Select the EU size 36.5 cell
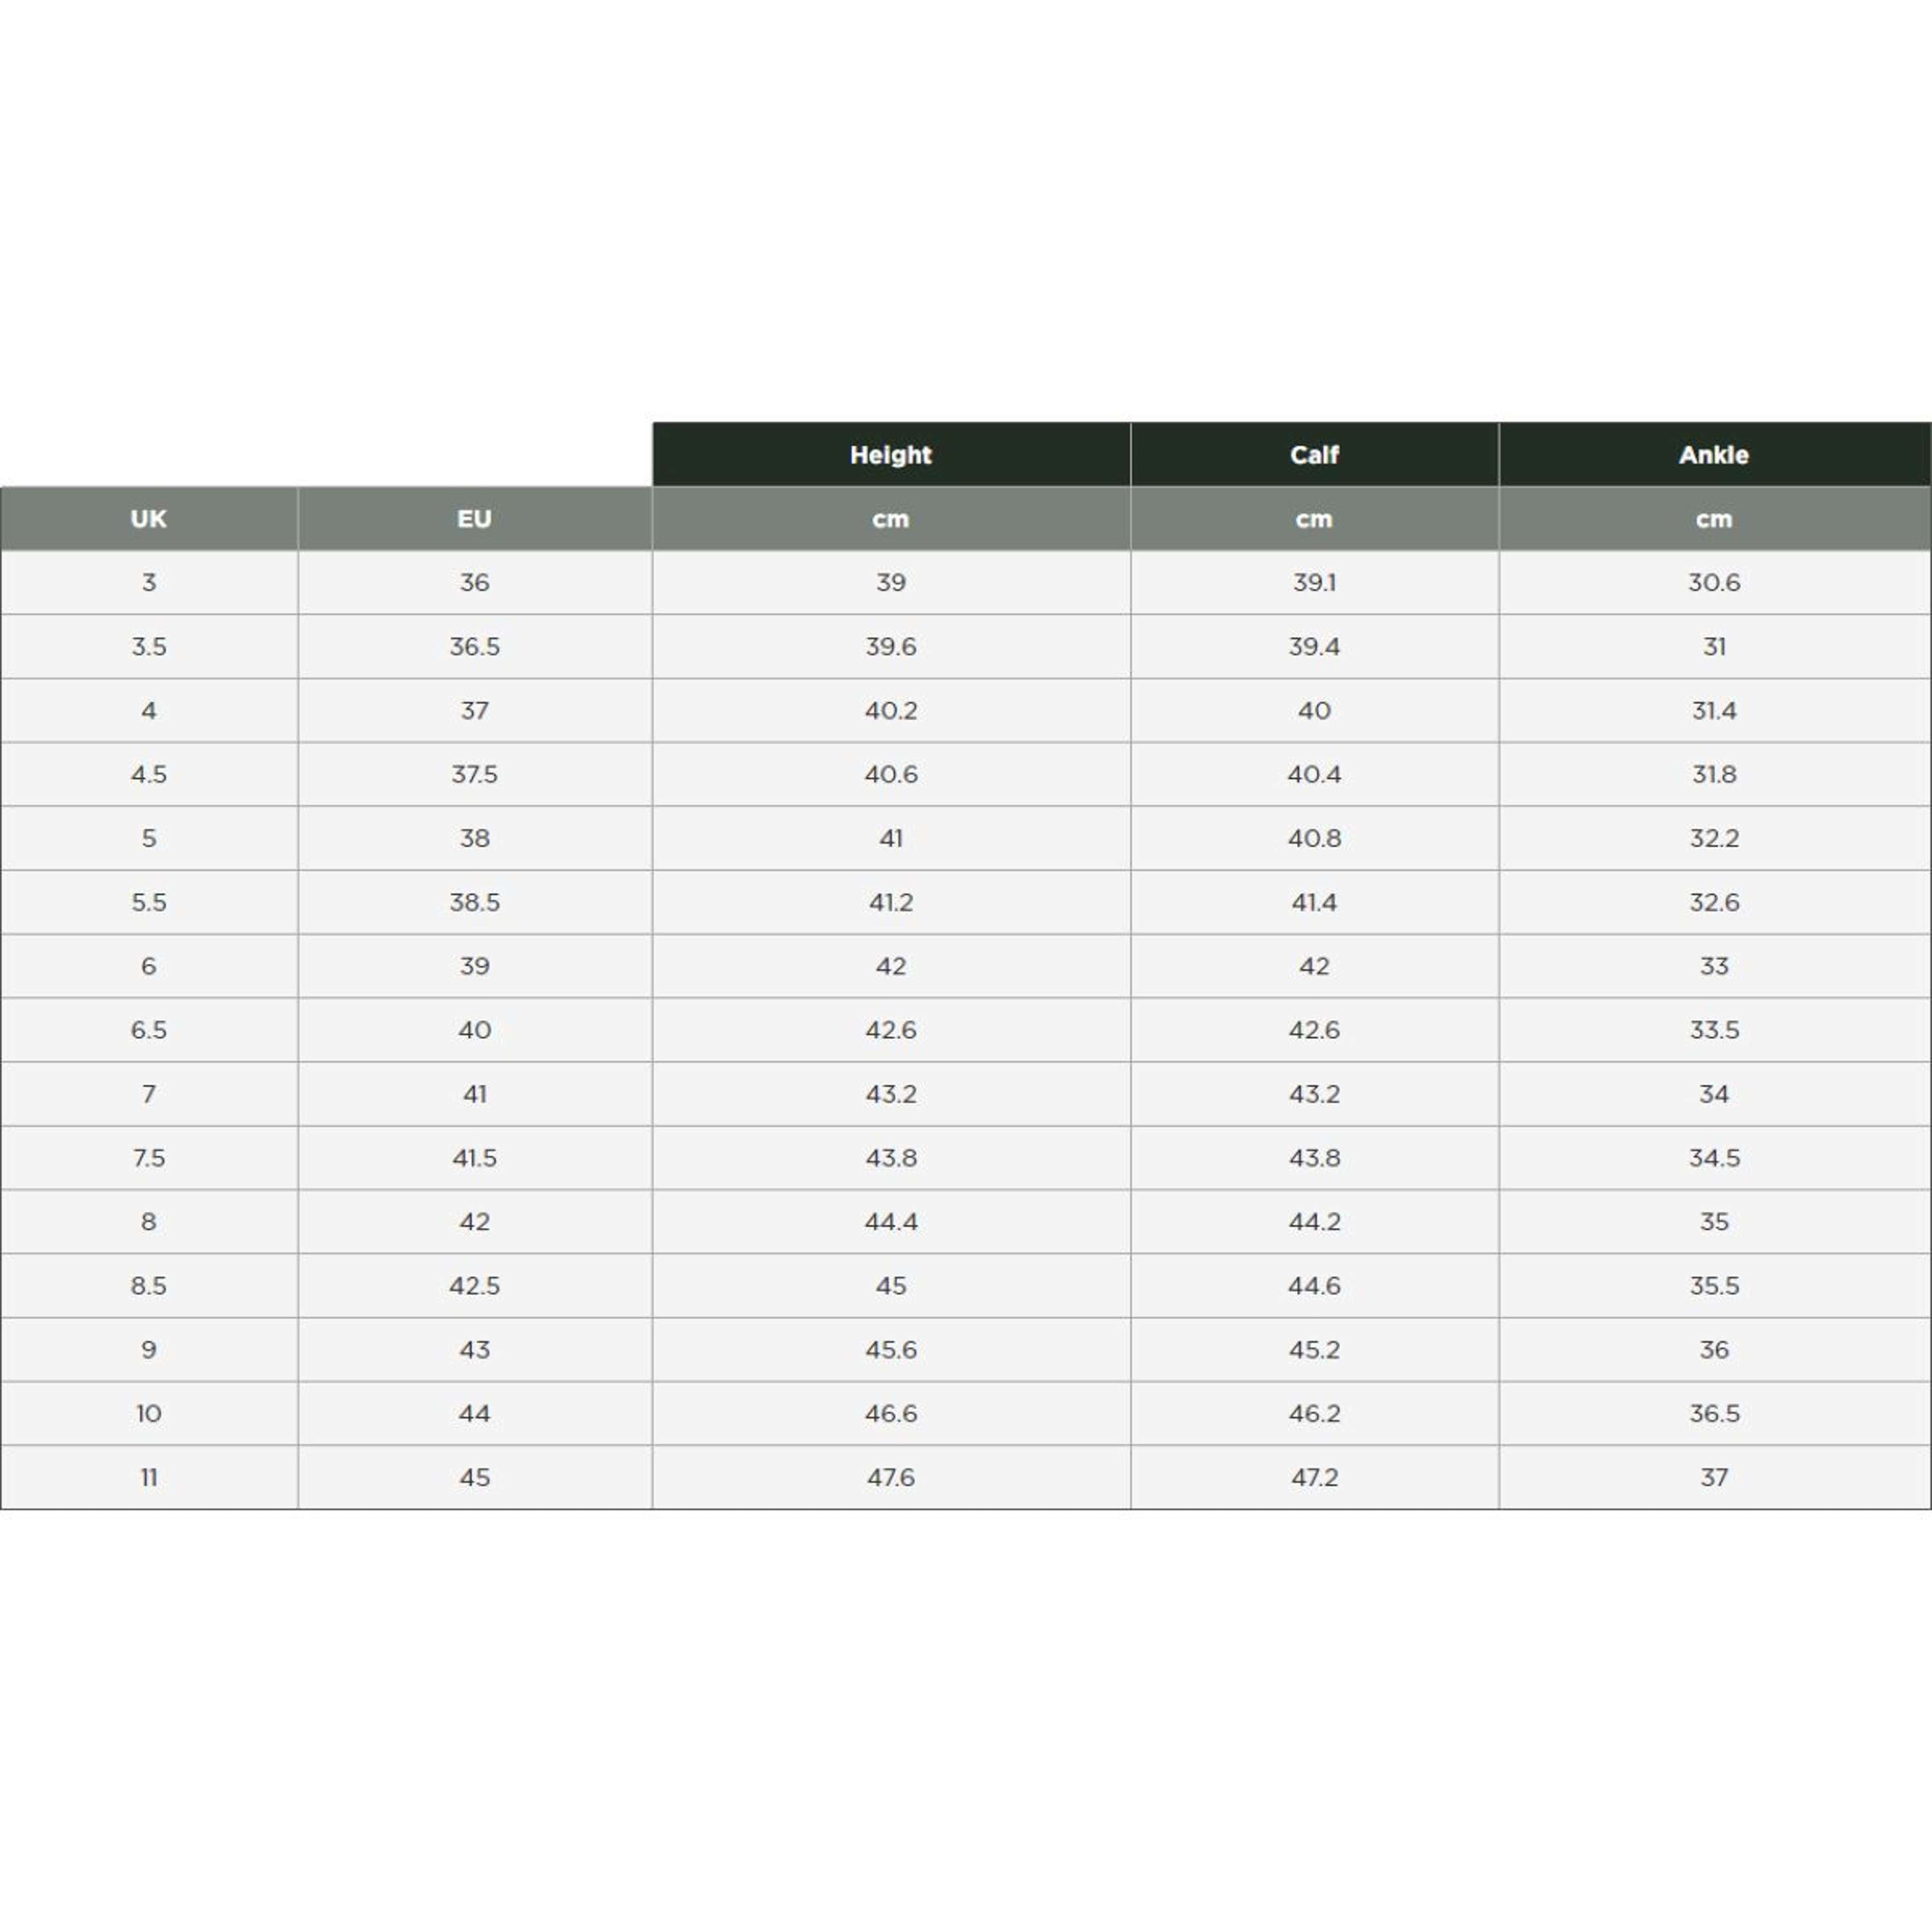The height and width of the screenshot is (1932, 1932). coord(475,647)
